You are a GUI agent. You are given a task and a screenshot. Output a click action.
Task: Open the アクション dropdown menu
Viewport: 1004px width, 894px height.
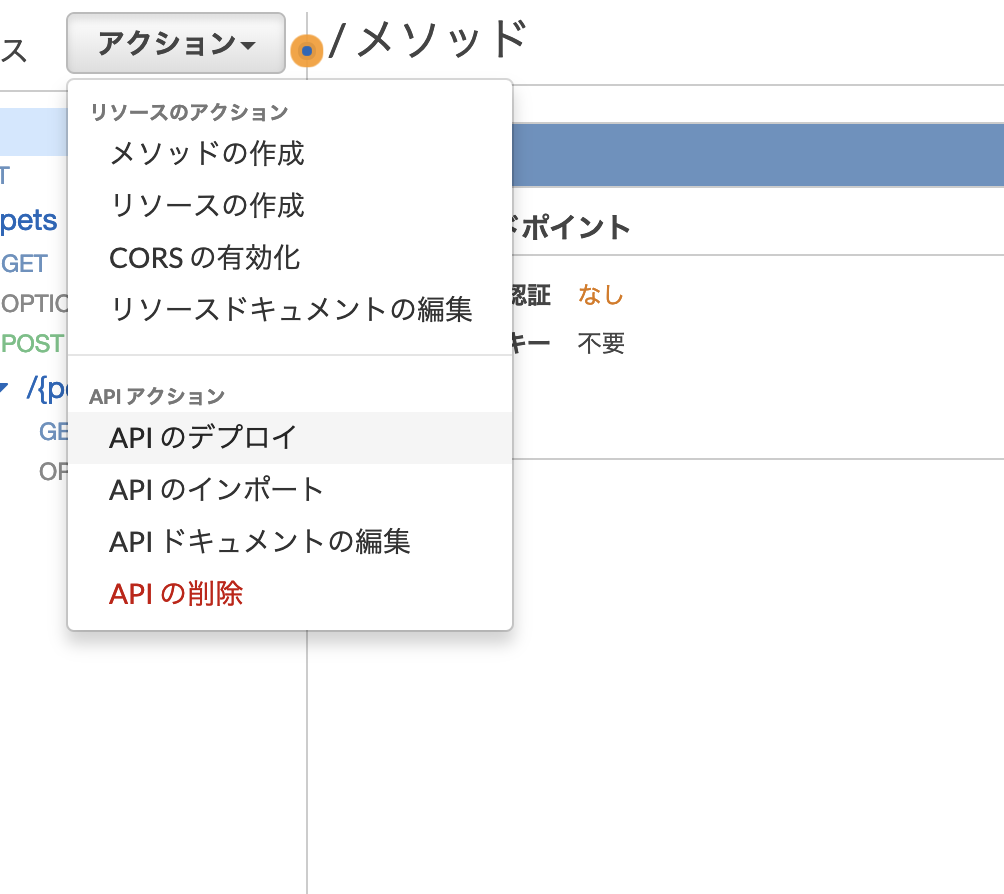click(x=176, y=43)
